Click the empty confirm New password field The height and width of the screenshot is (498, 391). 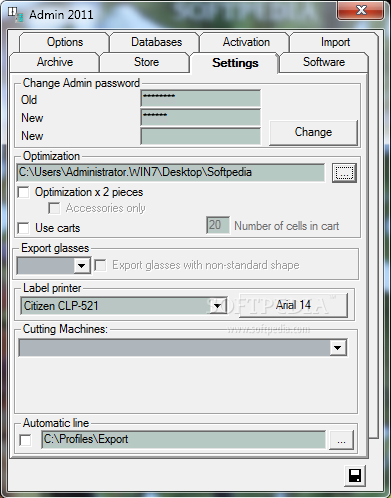pos(201,136)
